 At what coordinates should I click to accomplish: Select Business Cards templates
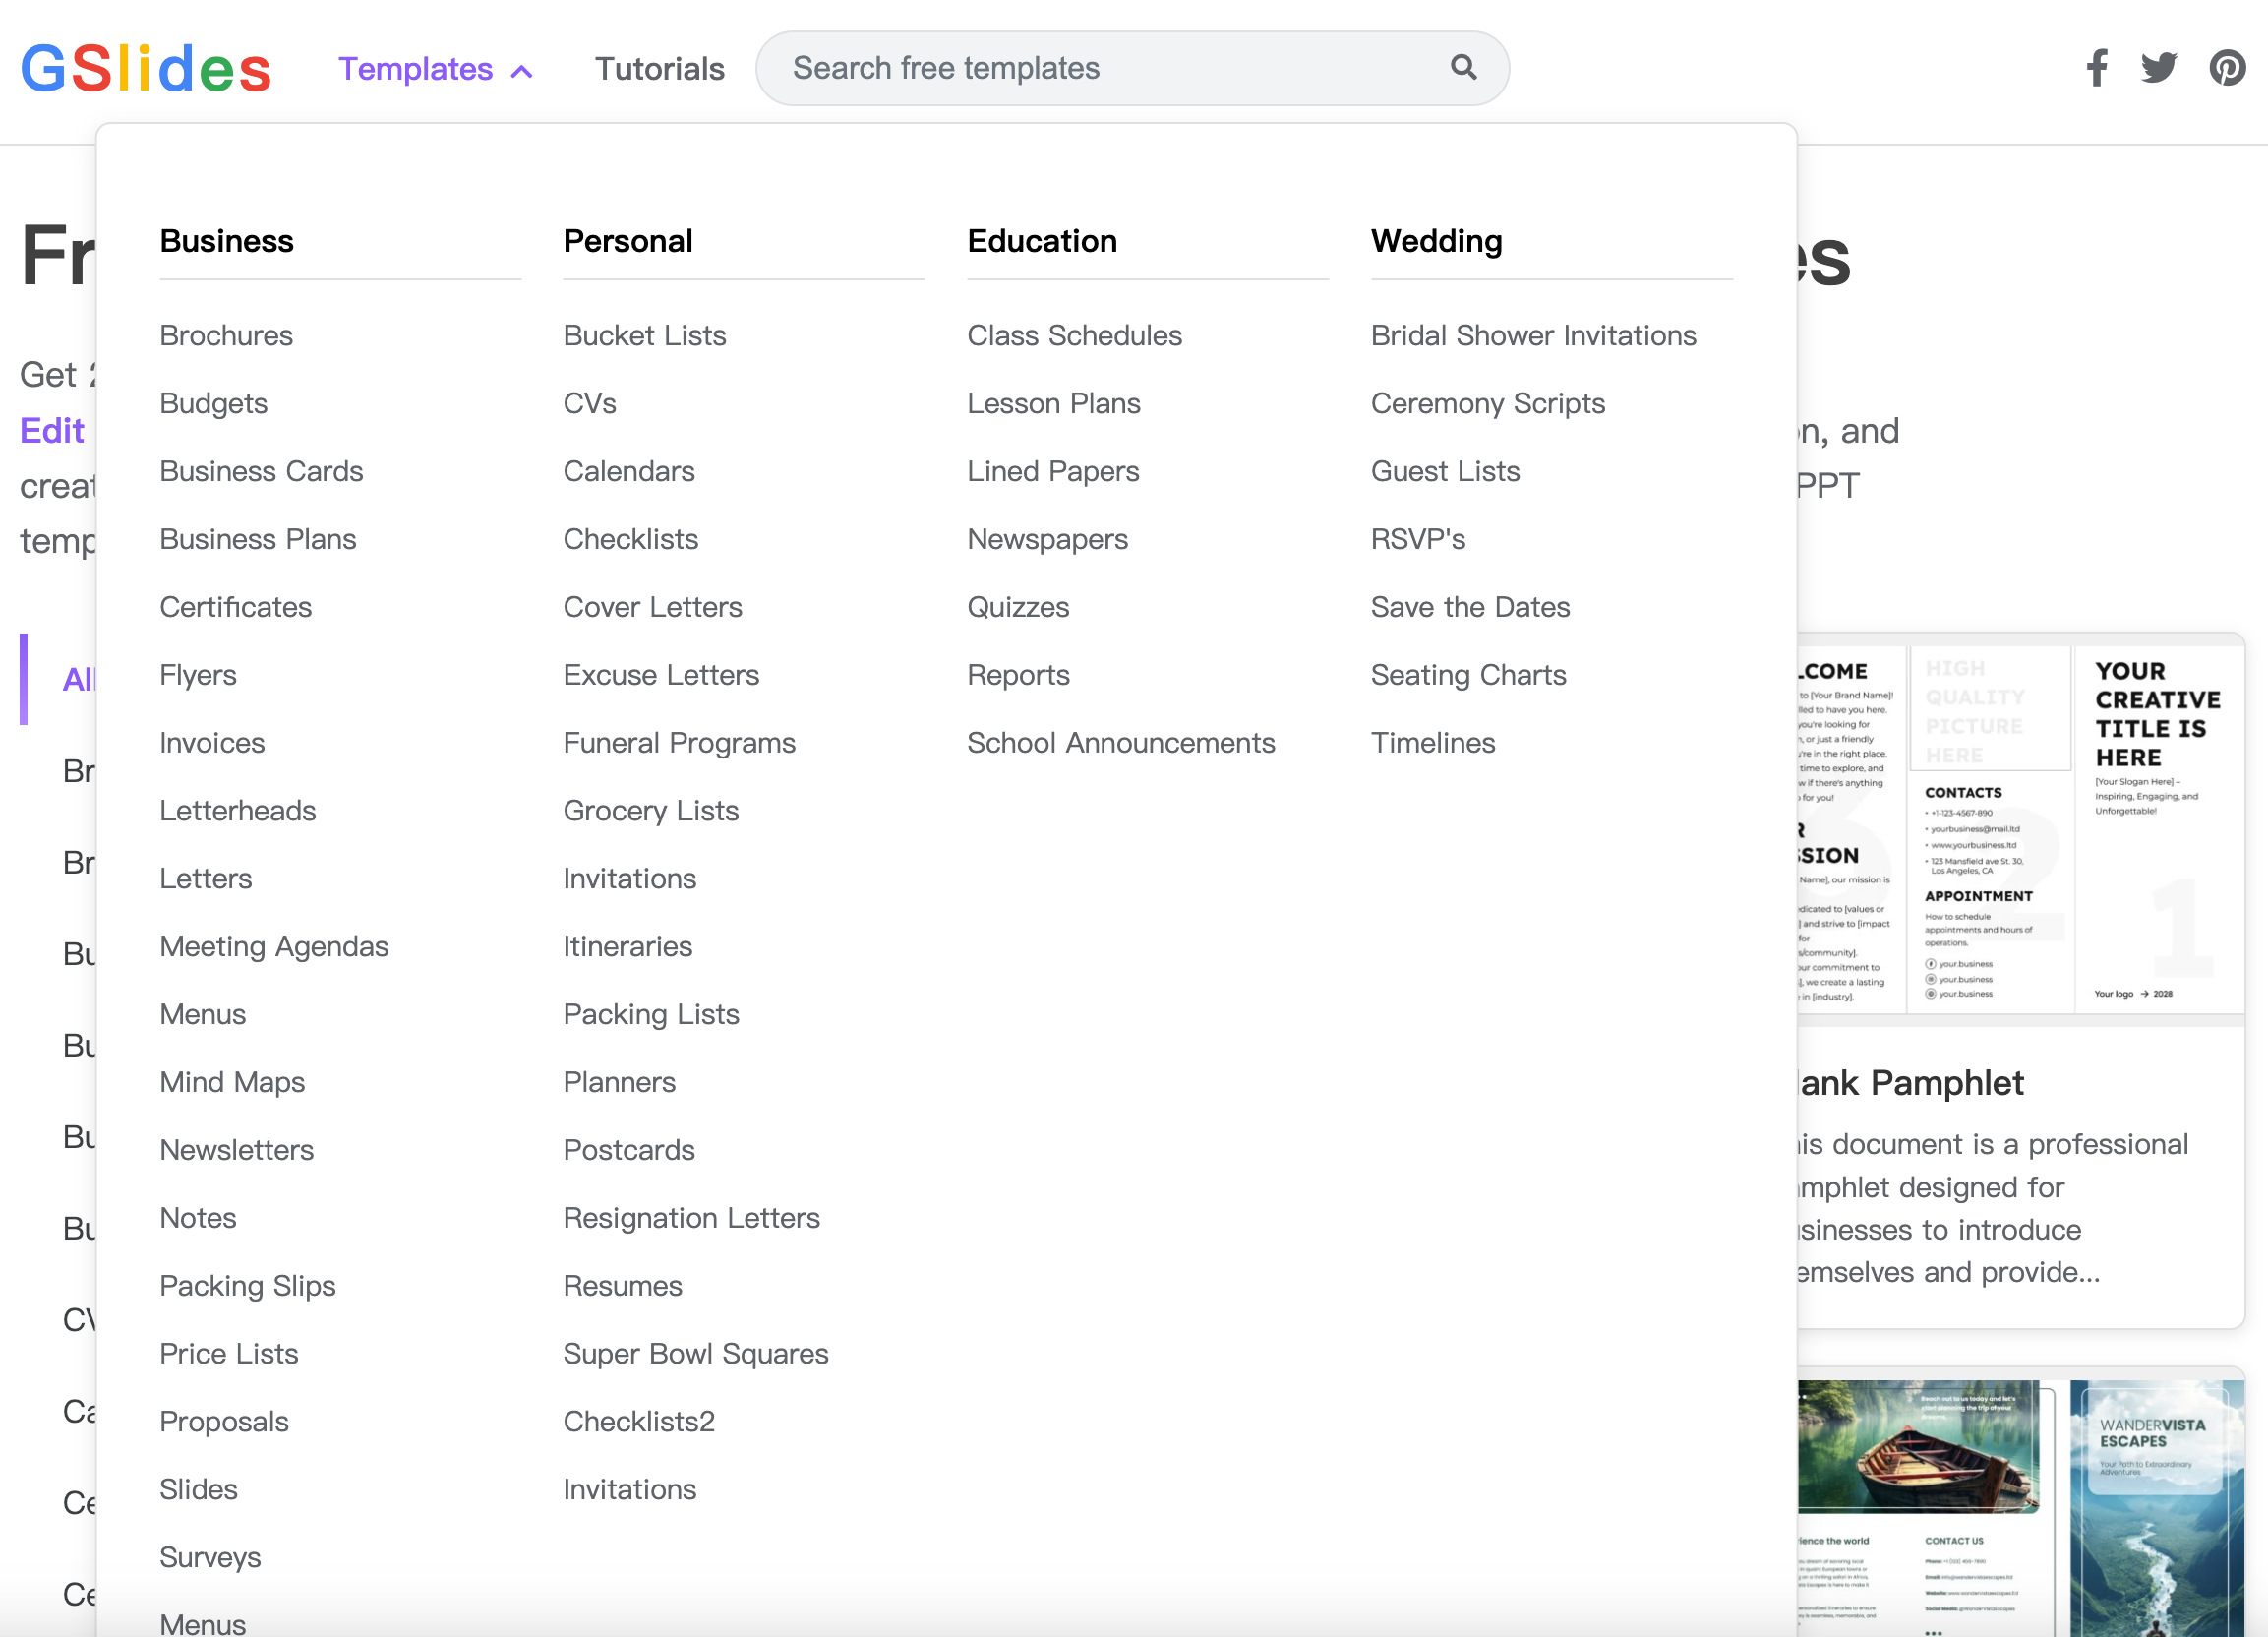(261, 471)
